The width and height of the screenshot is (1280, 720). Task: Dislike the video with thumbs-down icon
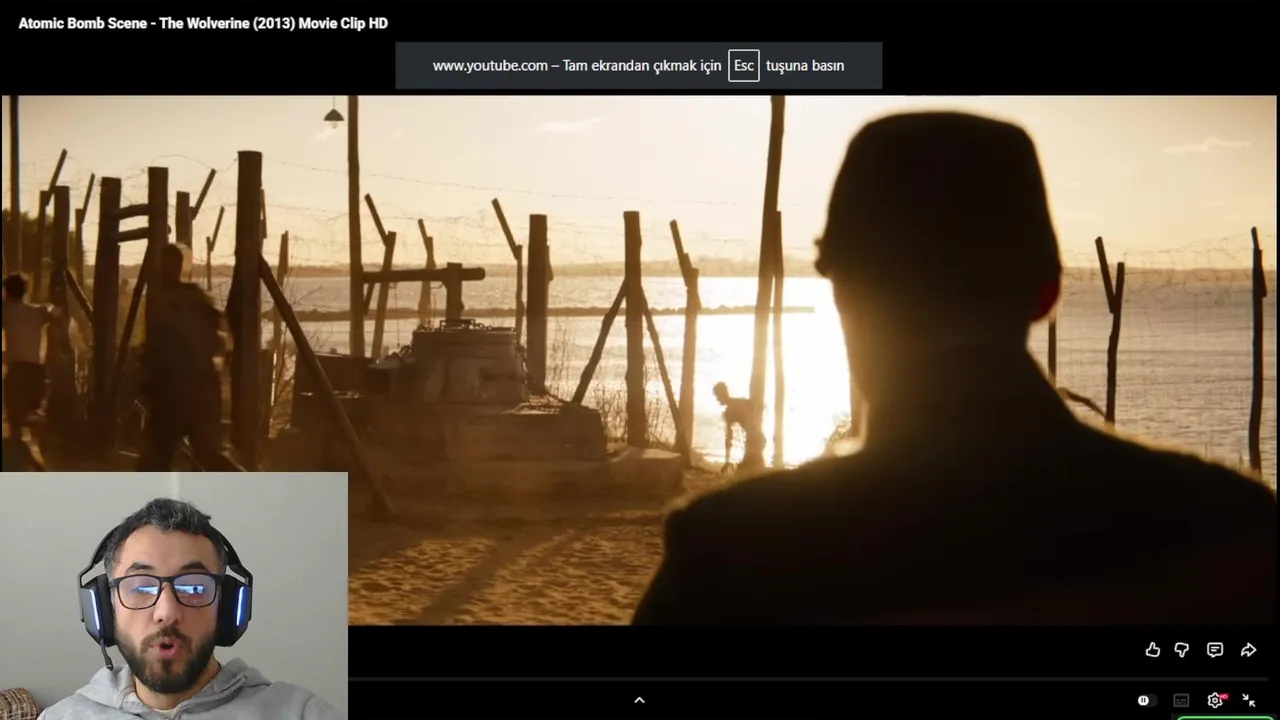[x=1181, y=650]
